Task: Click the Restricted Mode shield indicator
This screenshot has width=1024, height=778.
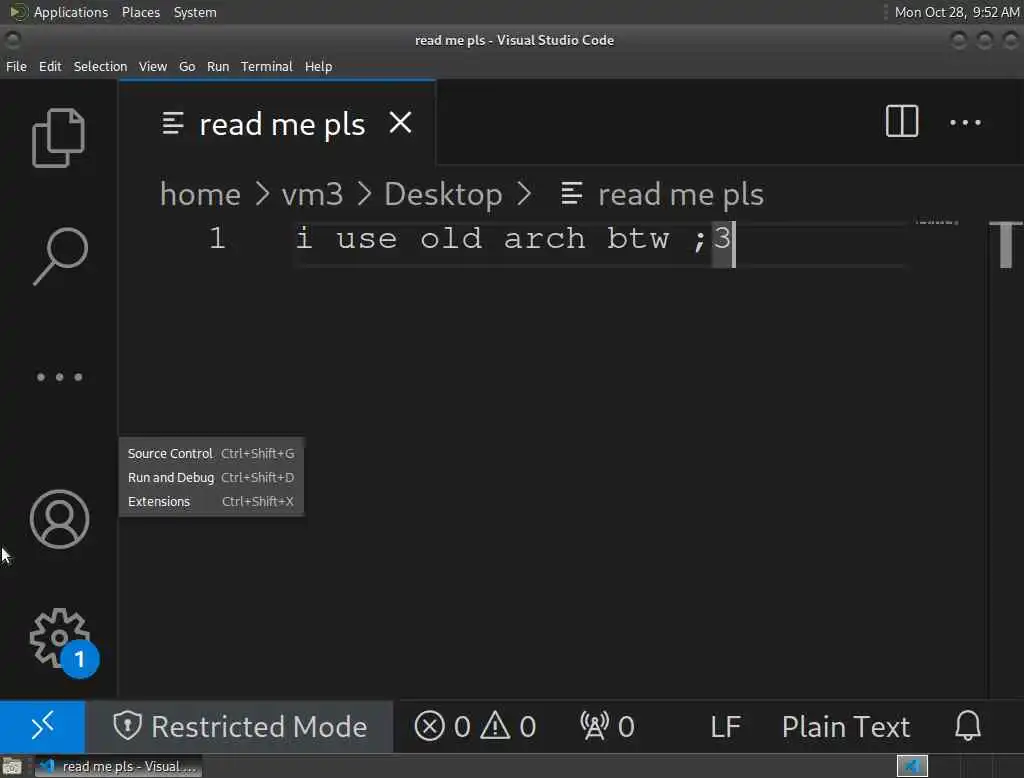Action: tap(239, 726)
